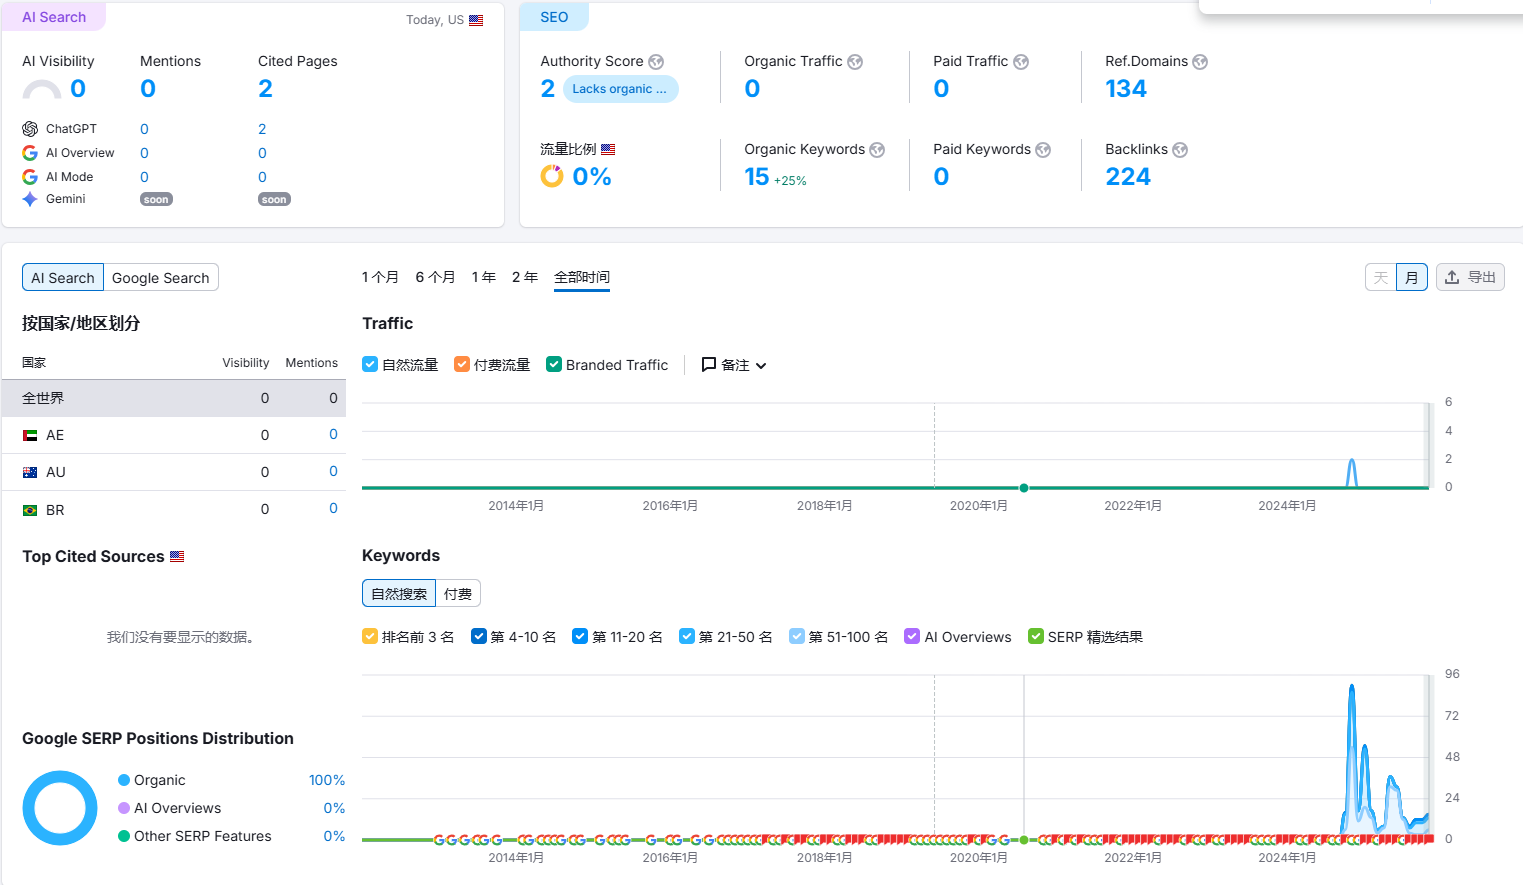Click globe icon next to Paid Traffic
The image size is (1523, 885).
1021,62
